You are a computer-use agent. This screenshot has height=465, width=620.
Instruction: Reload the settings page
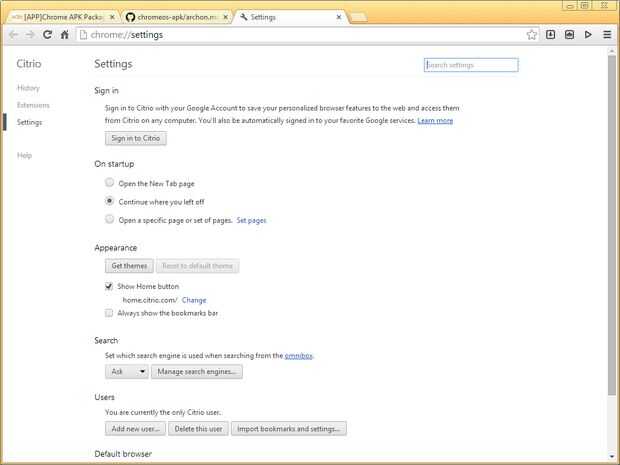coord(47,35)
